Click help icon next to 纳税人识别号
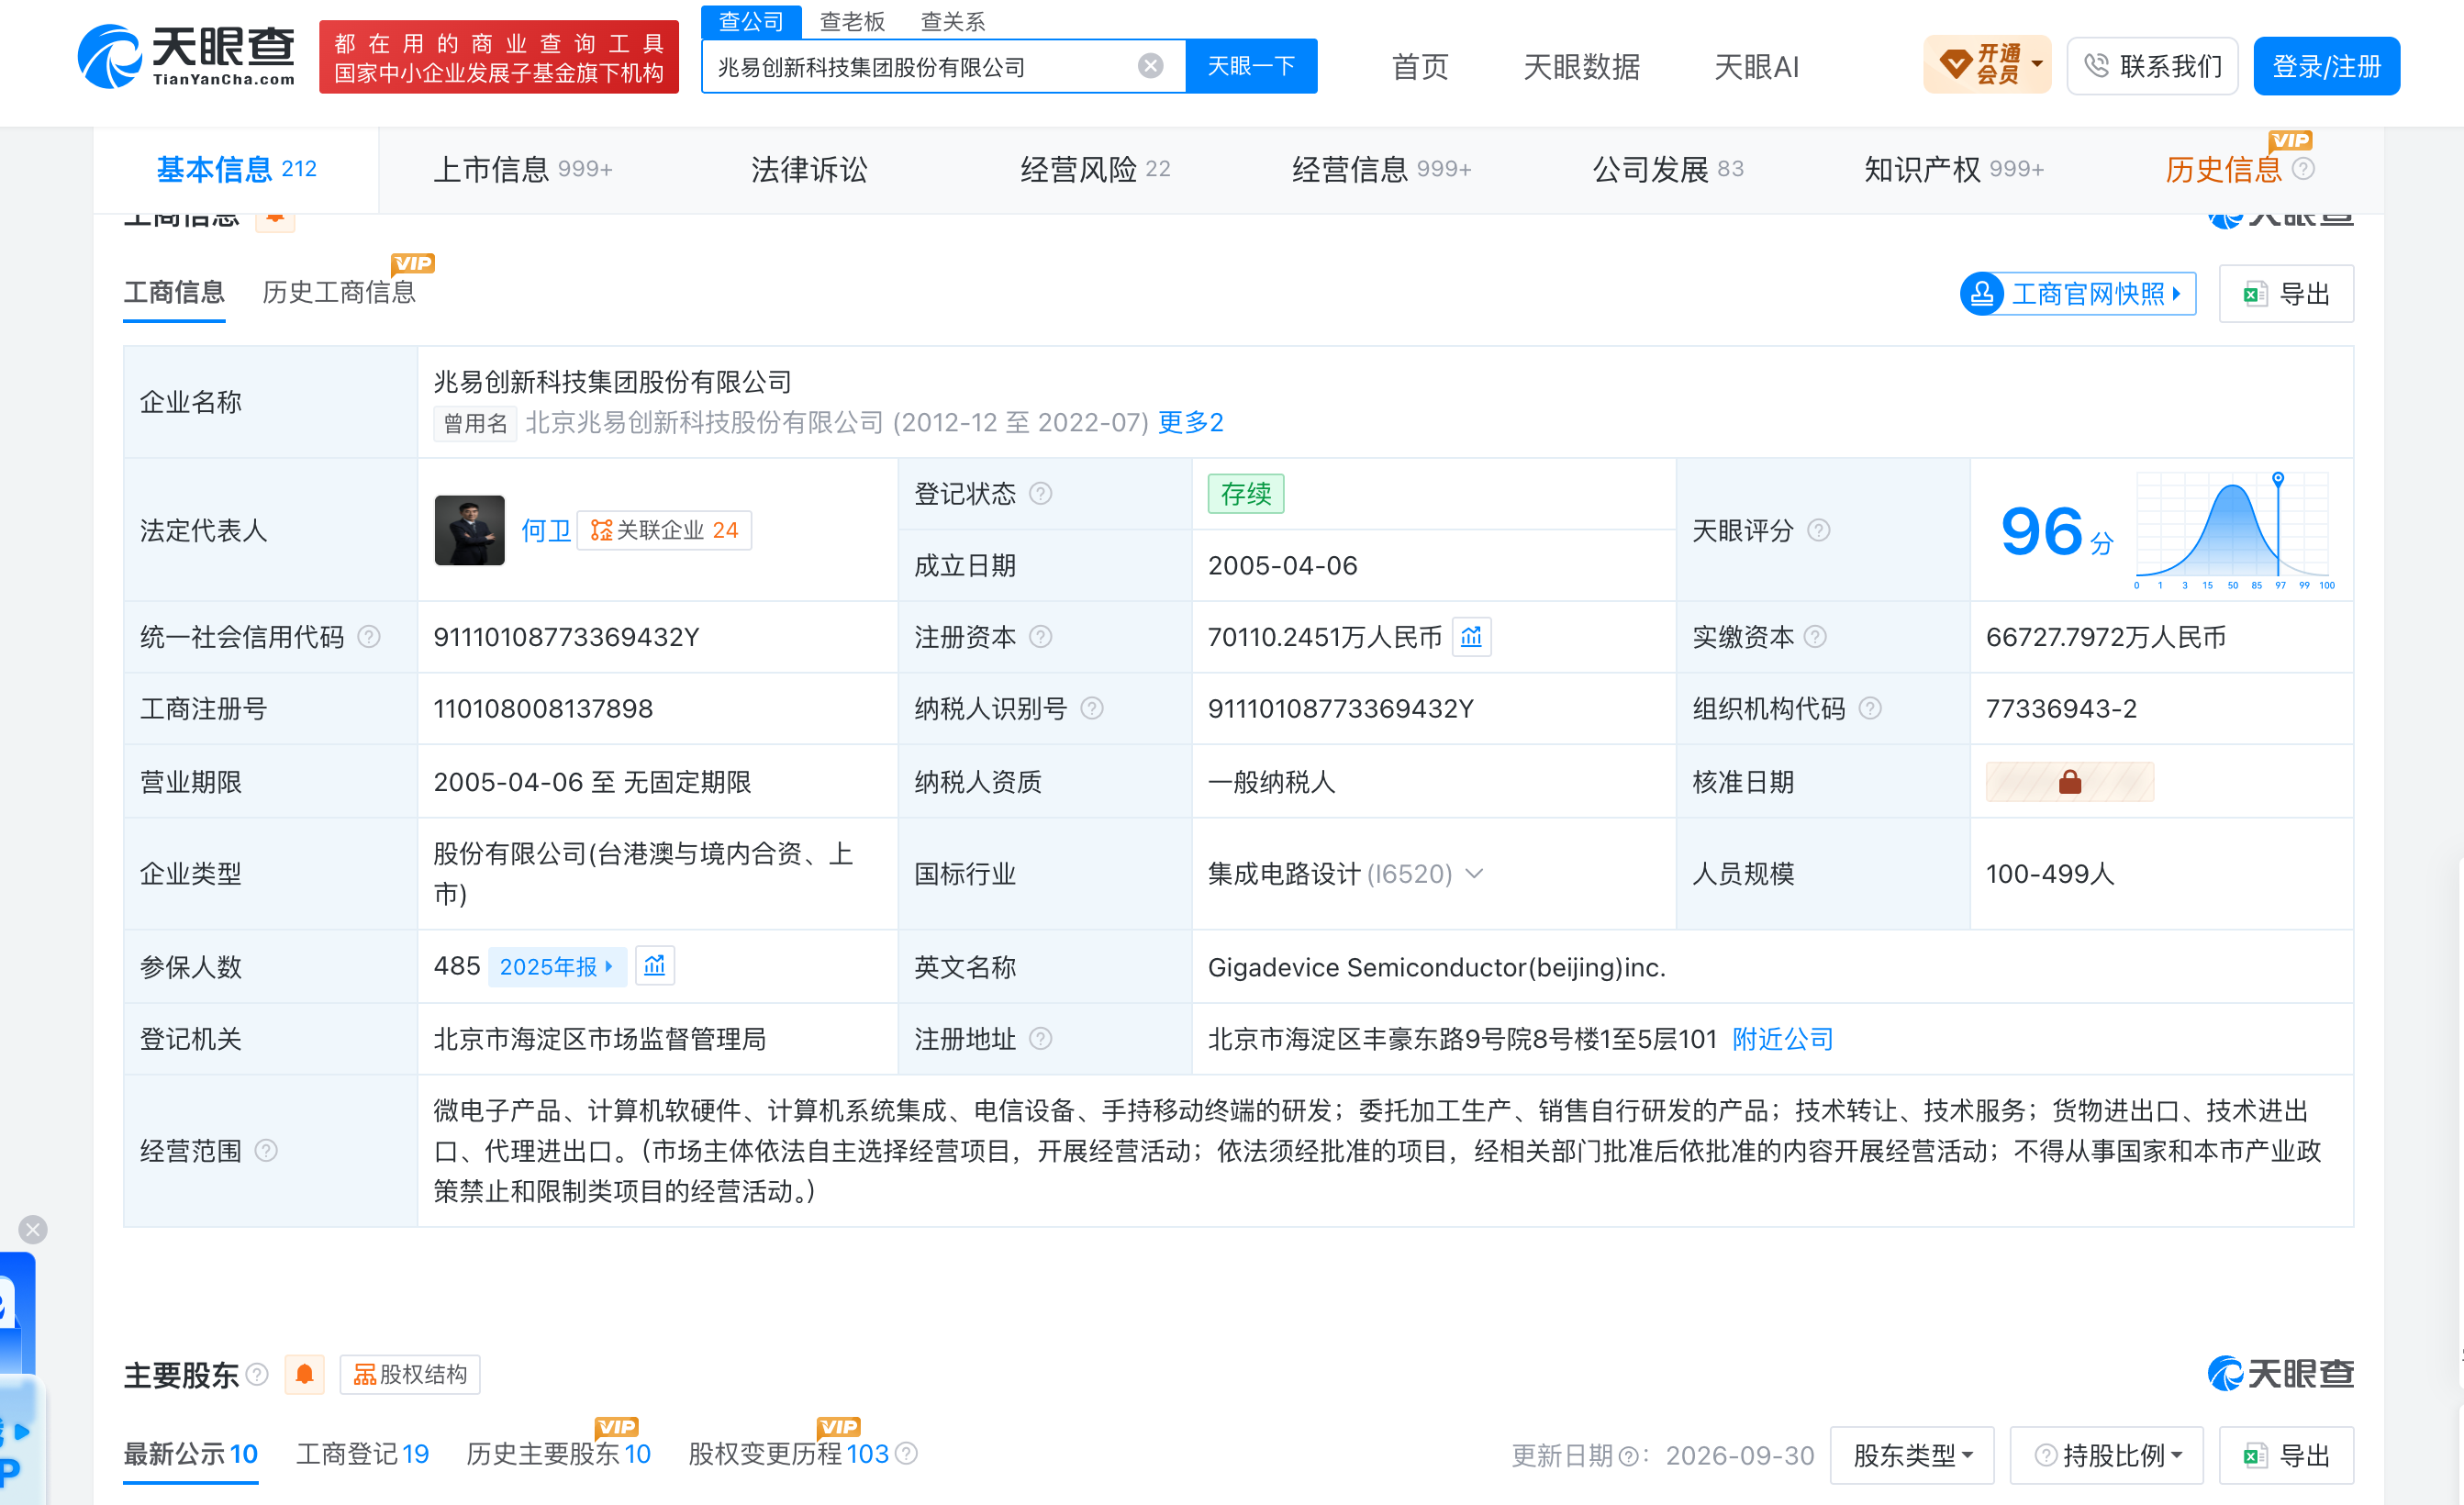This screenshot has height=1505, width=2464. click(x=1092, y=709)
